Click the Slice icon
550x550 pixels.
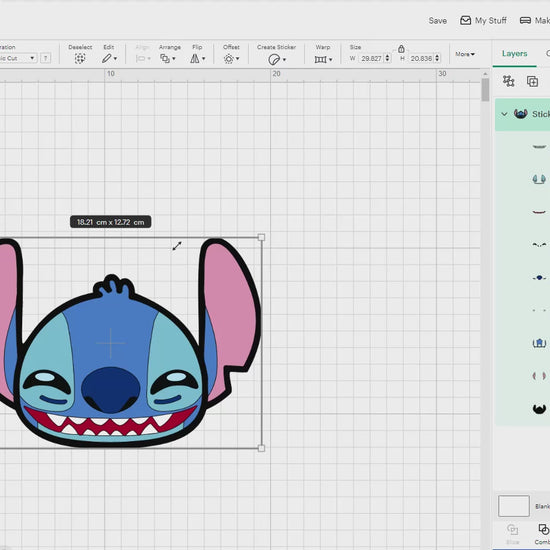tap(512, 530)
